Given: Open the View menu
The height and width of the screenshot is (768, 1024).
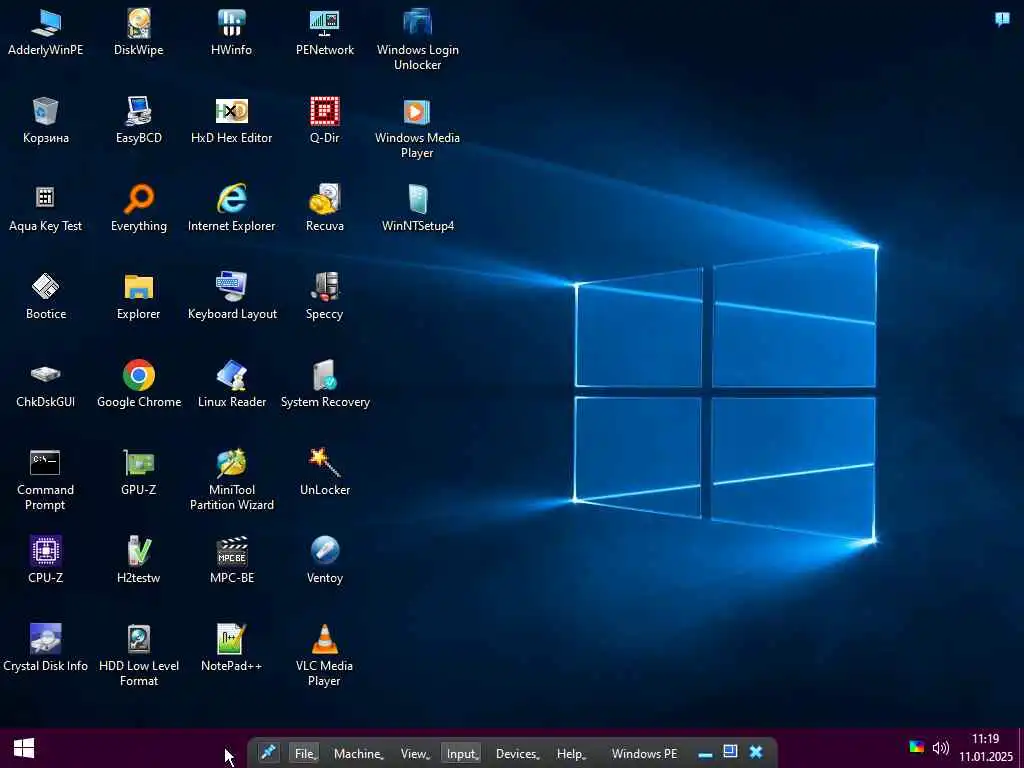Looking at the screenshot, I should 415,753.
